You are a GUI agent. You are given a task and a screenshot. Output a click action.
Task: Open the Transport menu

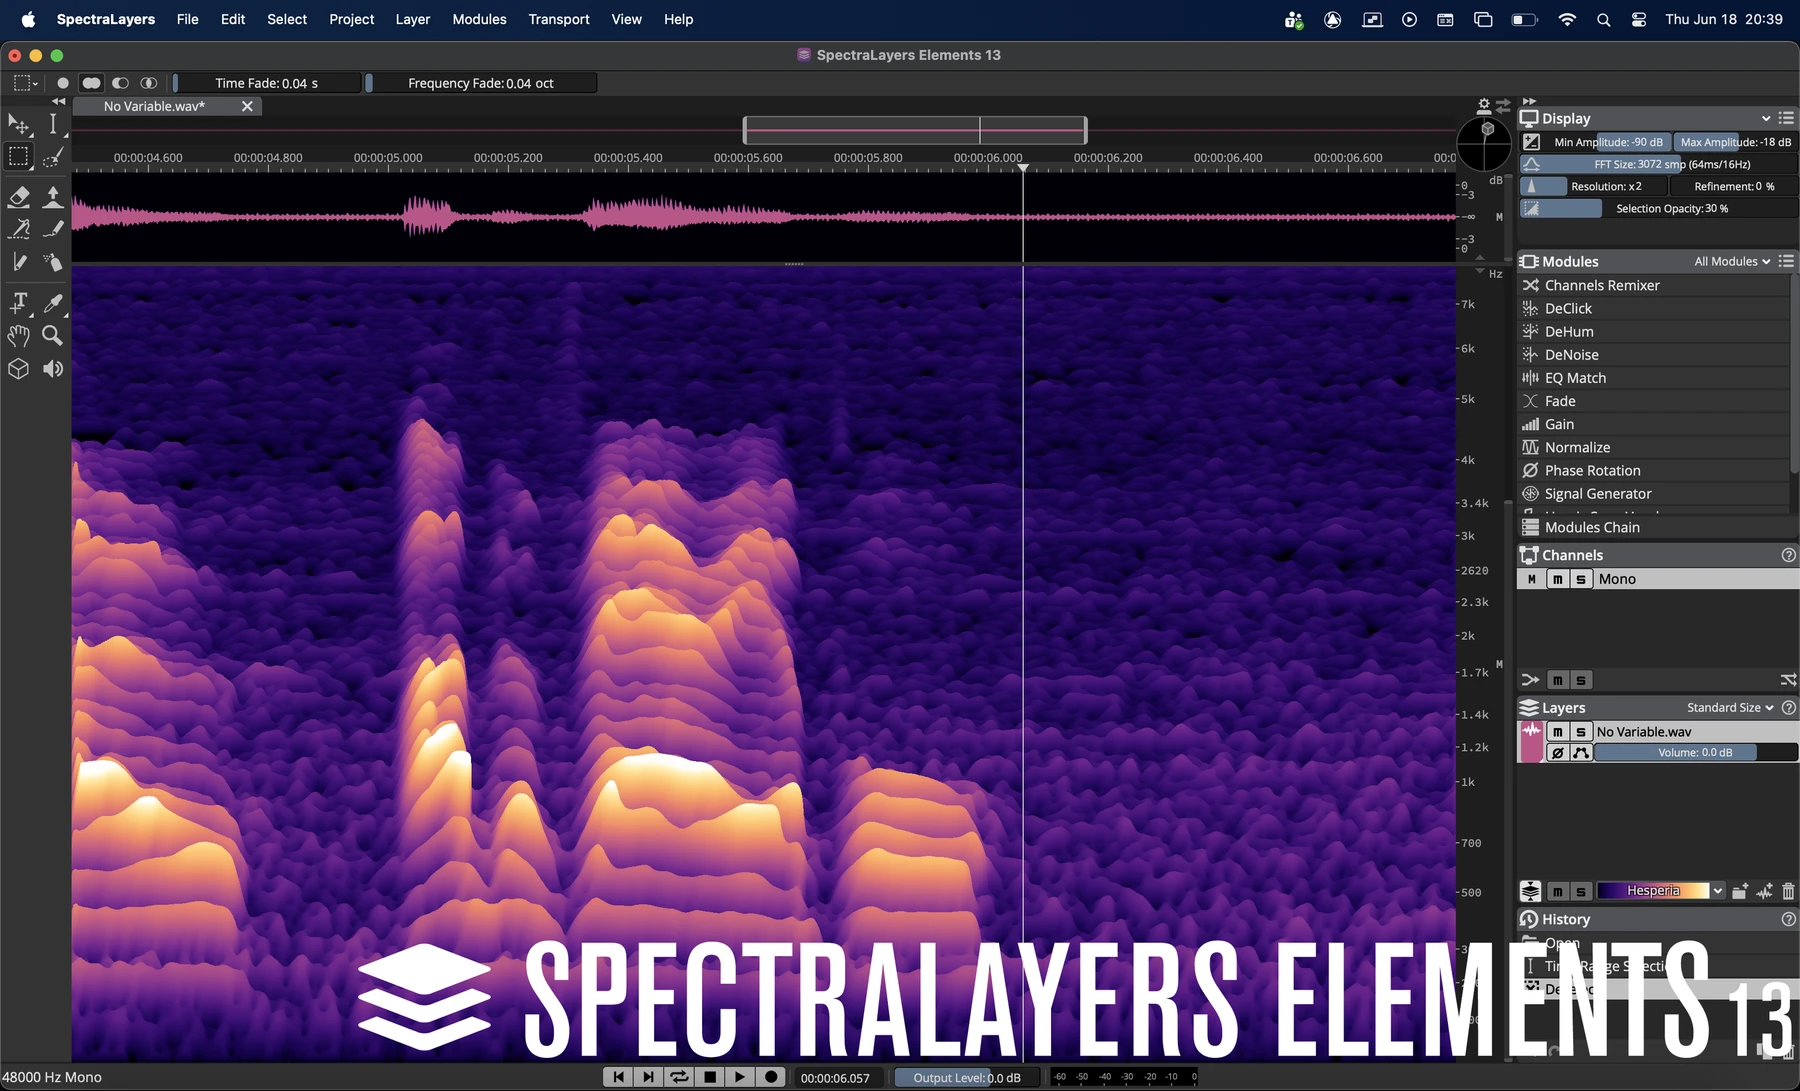[x=559, y=19]
